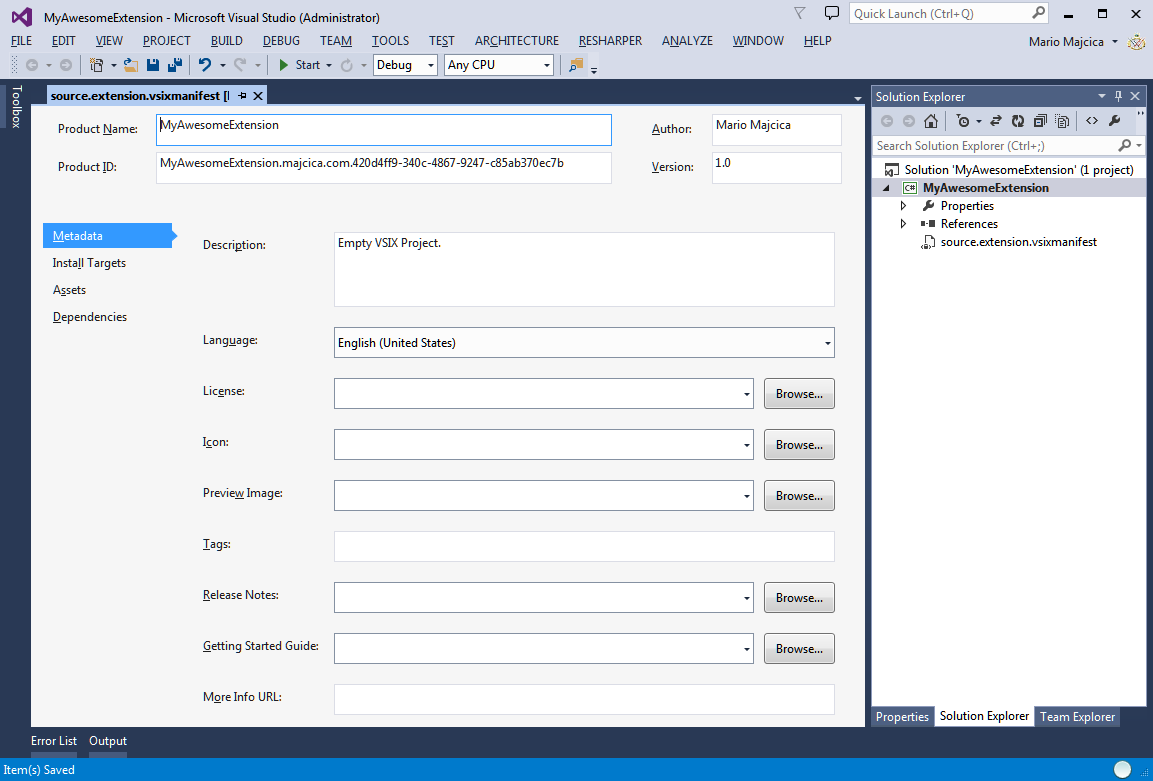
Task: Open the Getting Started Guide dropdown
Action: click(x=746, y=649)
